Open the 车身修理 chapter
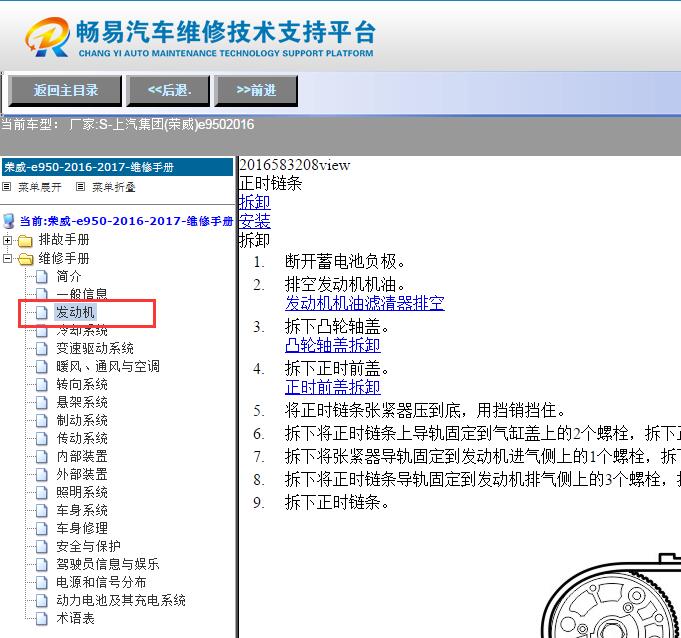 click(x=82, y=528)
